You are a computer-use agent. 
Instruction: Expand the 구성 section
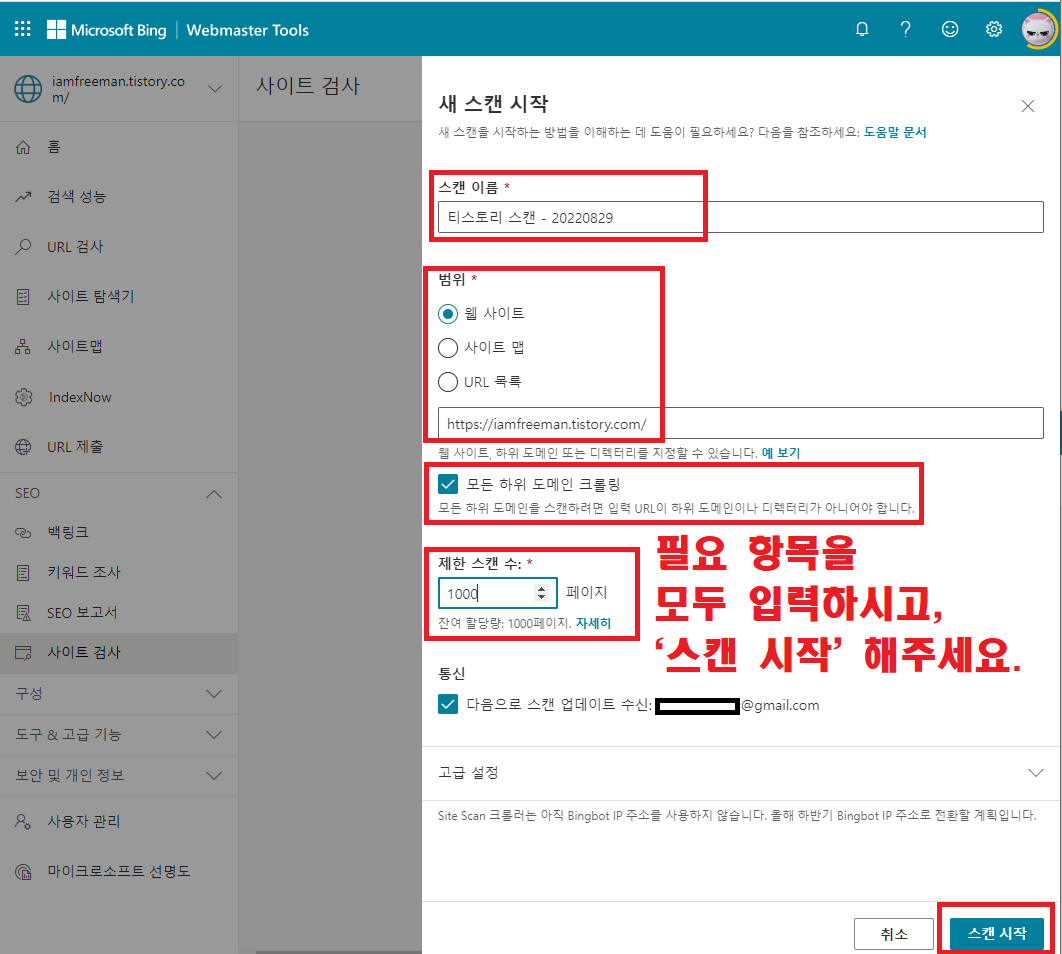tap(214, 694)
